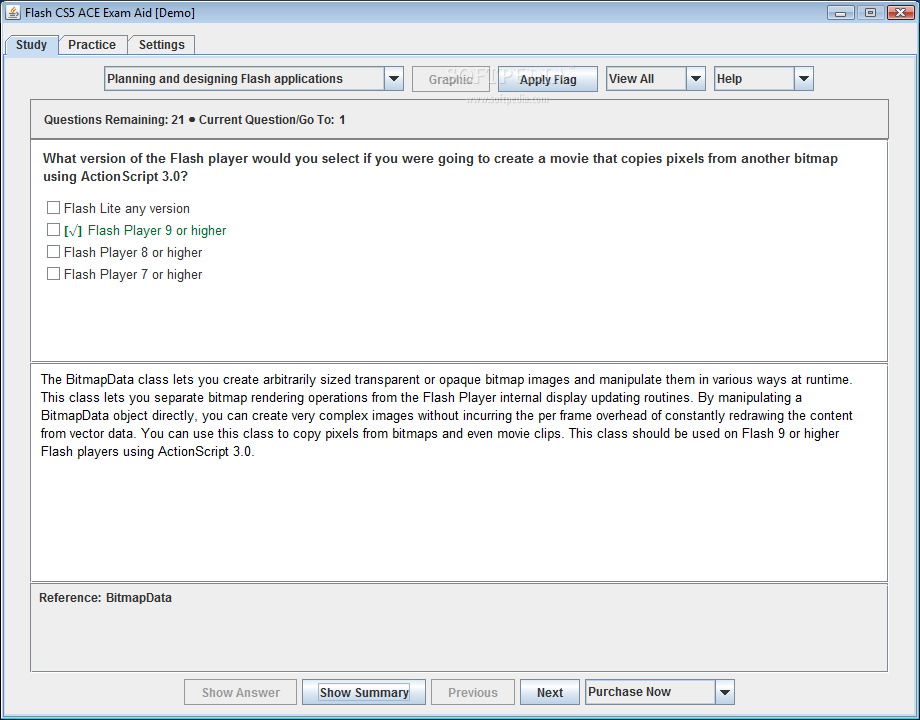The image size is (920, 720).
Task: Close the Flash CS5 ACE Exam Aid window
Action: tap(900, 12)
